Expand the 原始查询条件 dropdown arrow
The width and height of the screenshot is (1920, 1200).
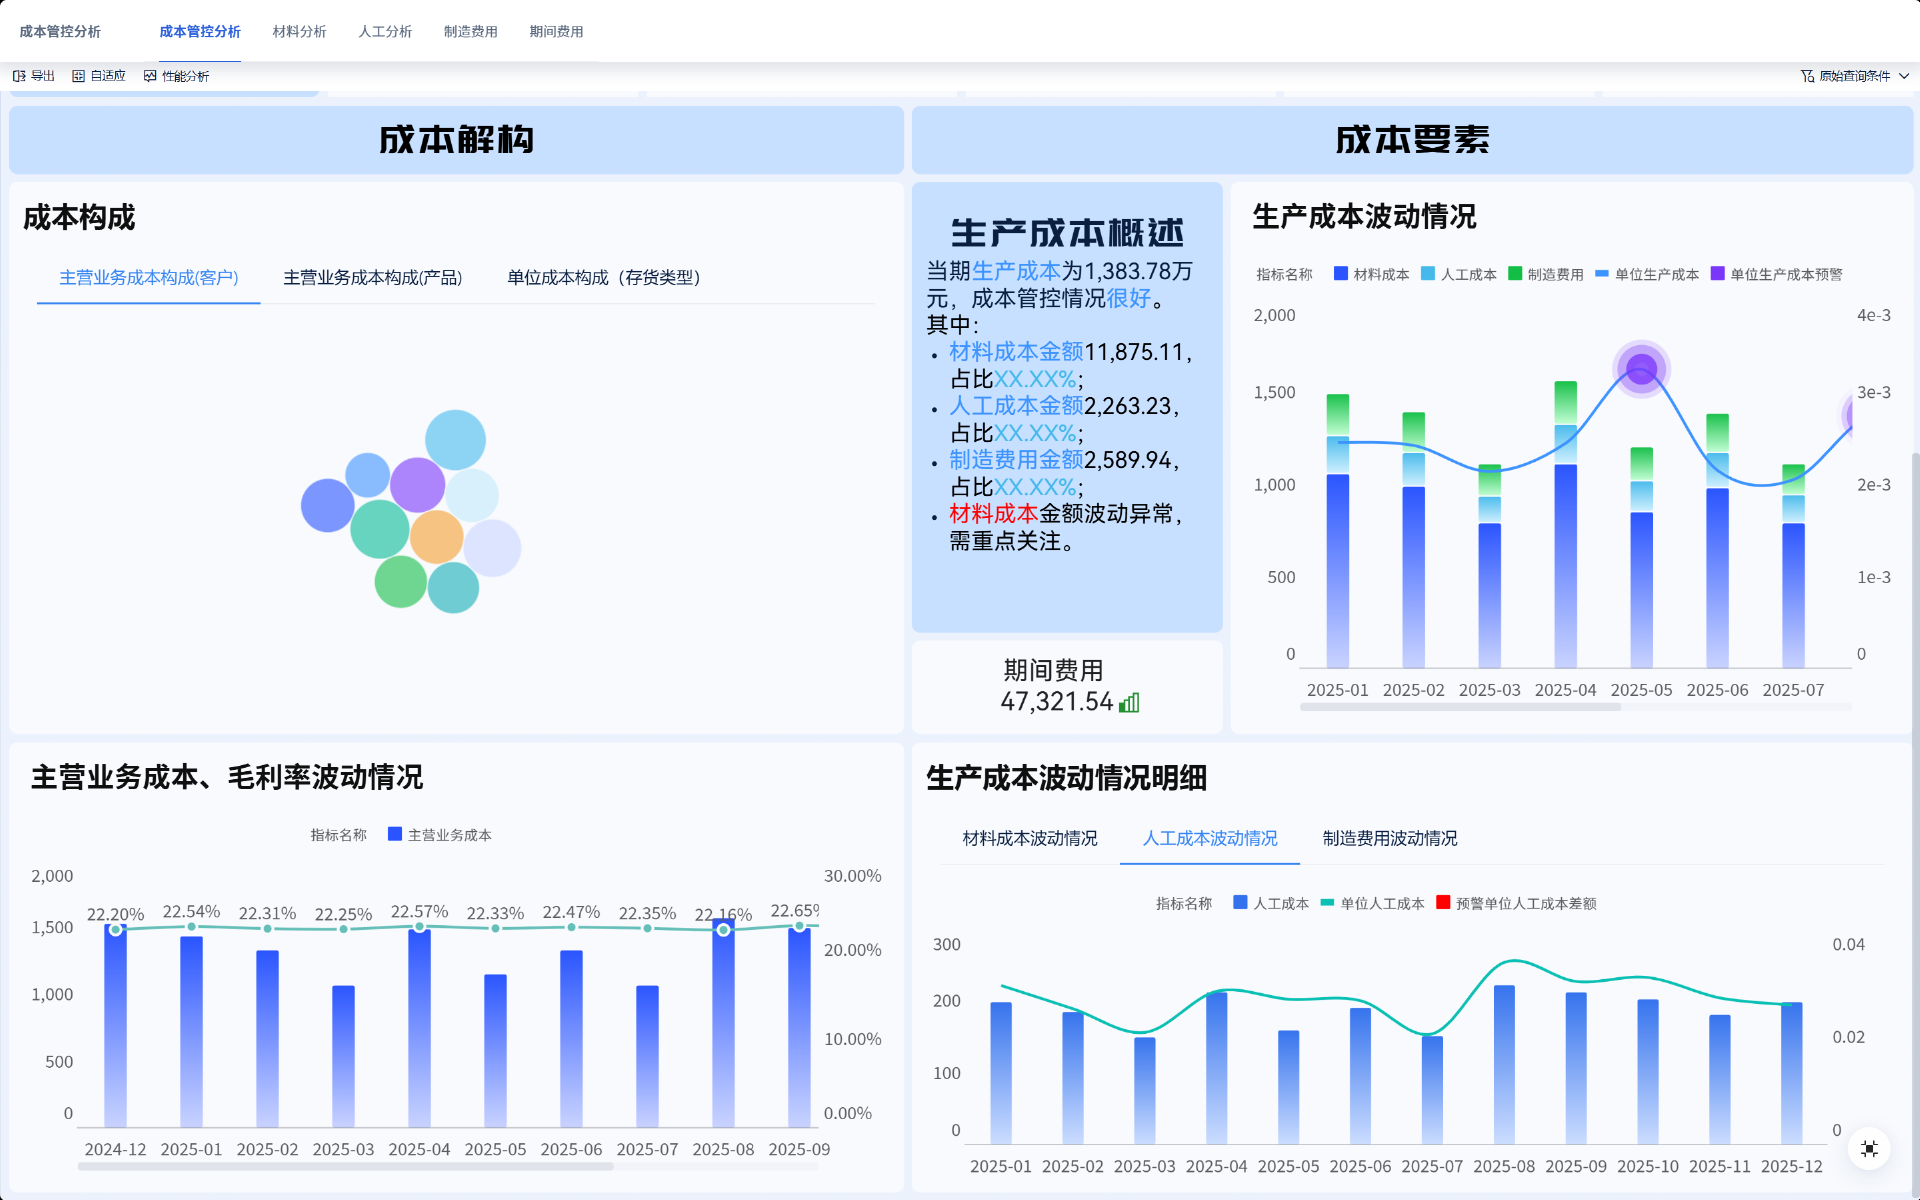coord(1904,76)
